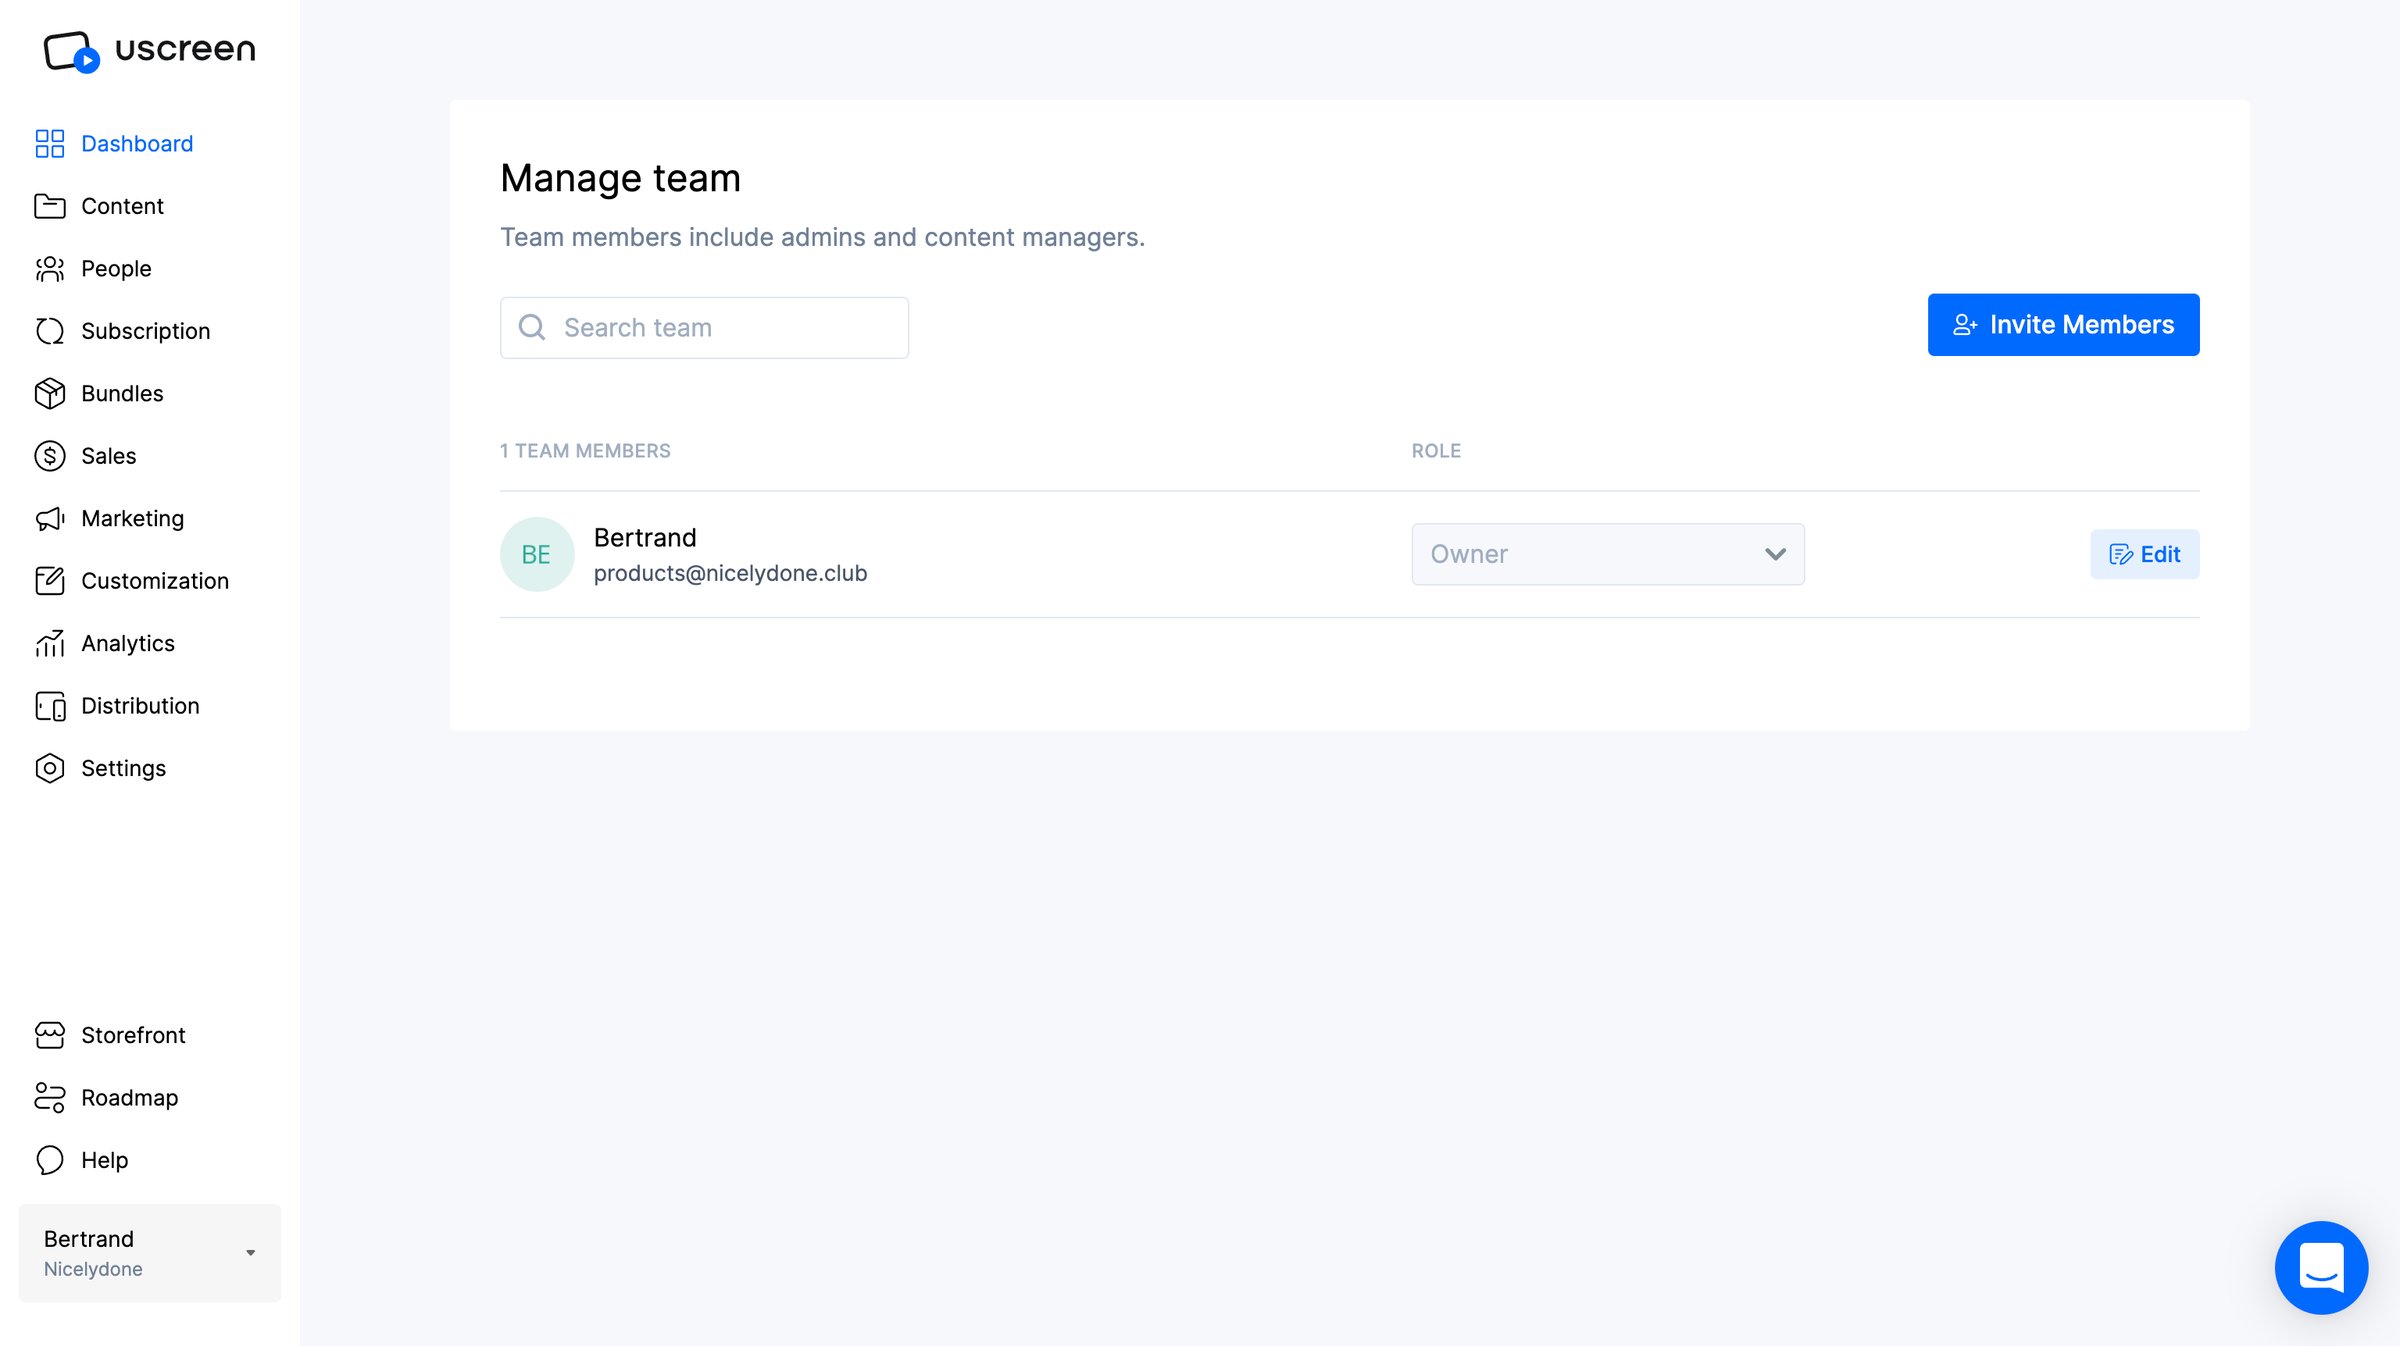
Task: Click Edit for Bertrand
Action: point(2145,554)
